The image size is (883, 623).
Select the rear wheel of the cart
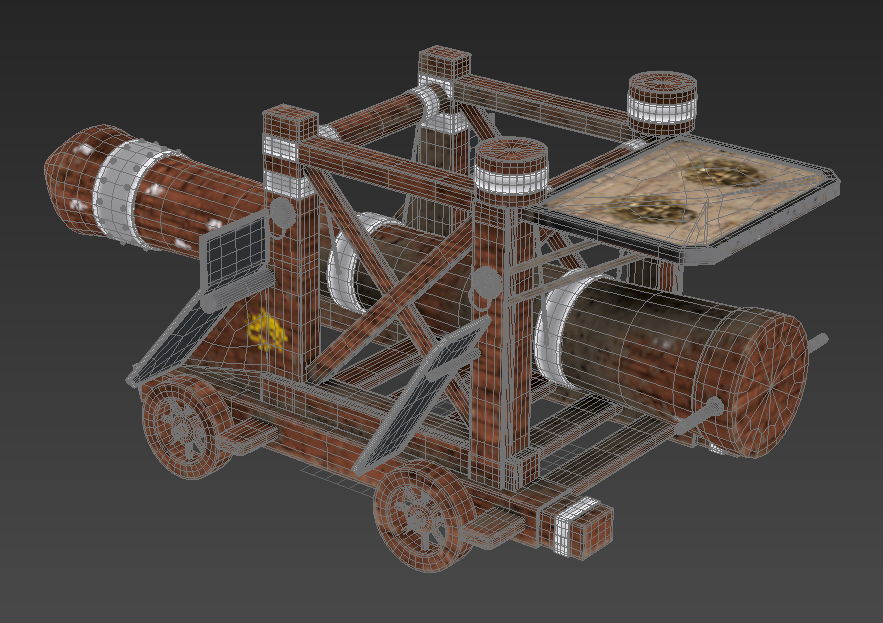[183, 427]
